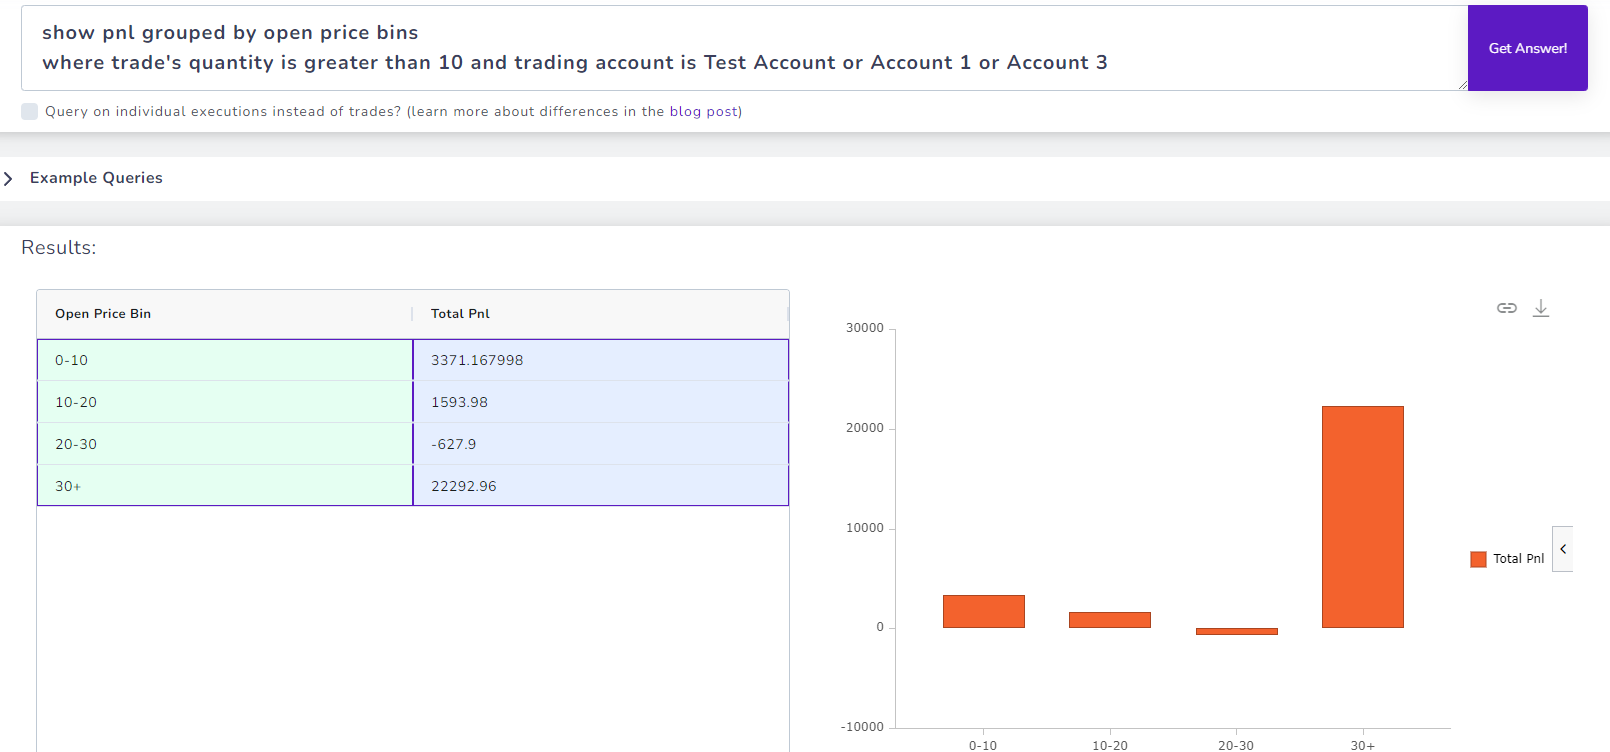The height and width of the screenshot is (752, 1610).
Task: Click the 20000 y-axis label
Action: click(x=865, y=428)
